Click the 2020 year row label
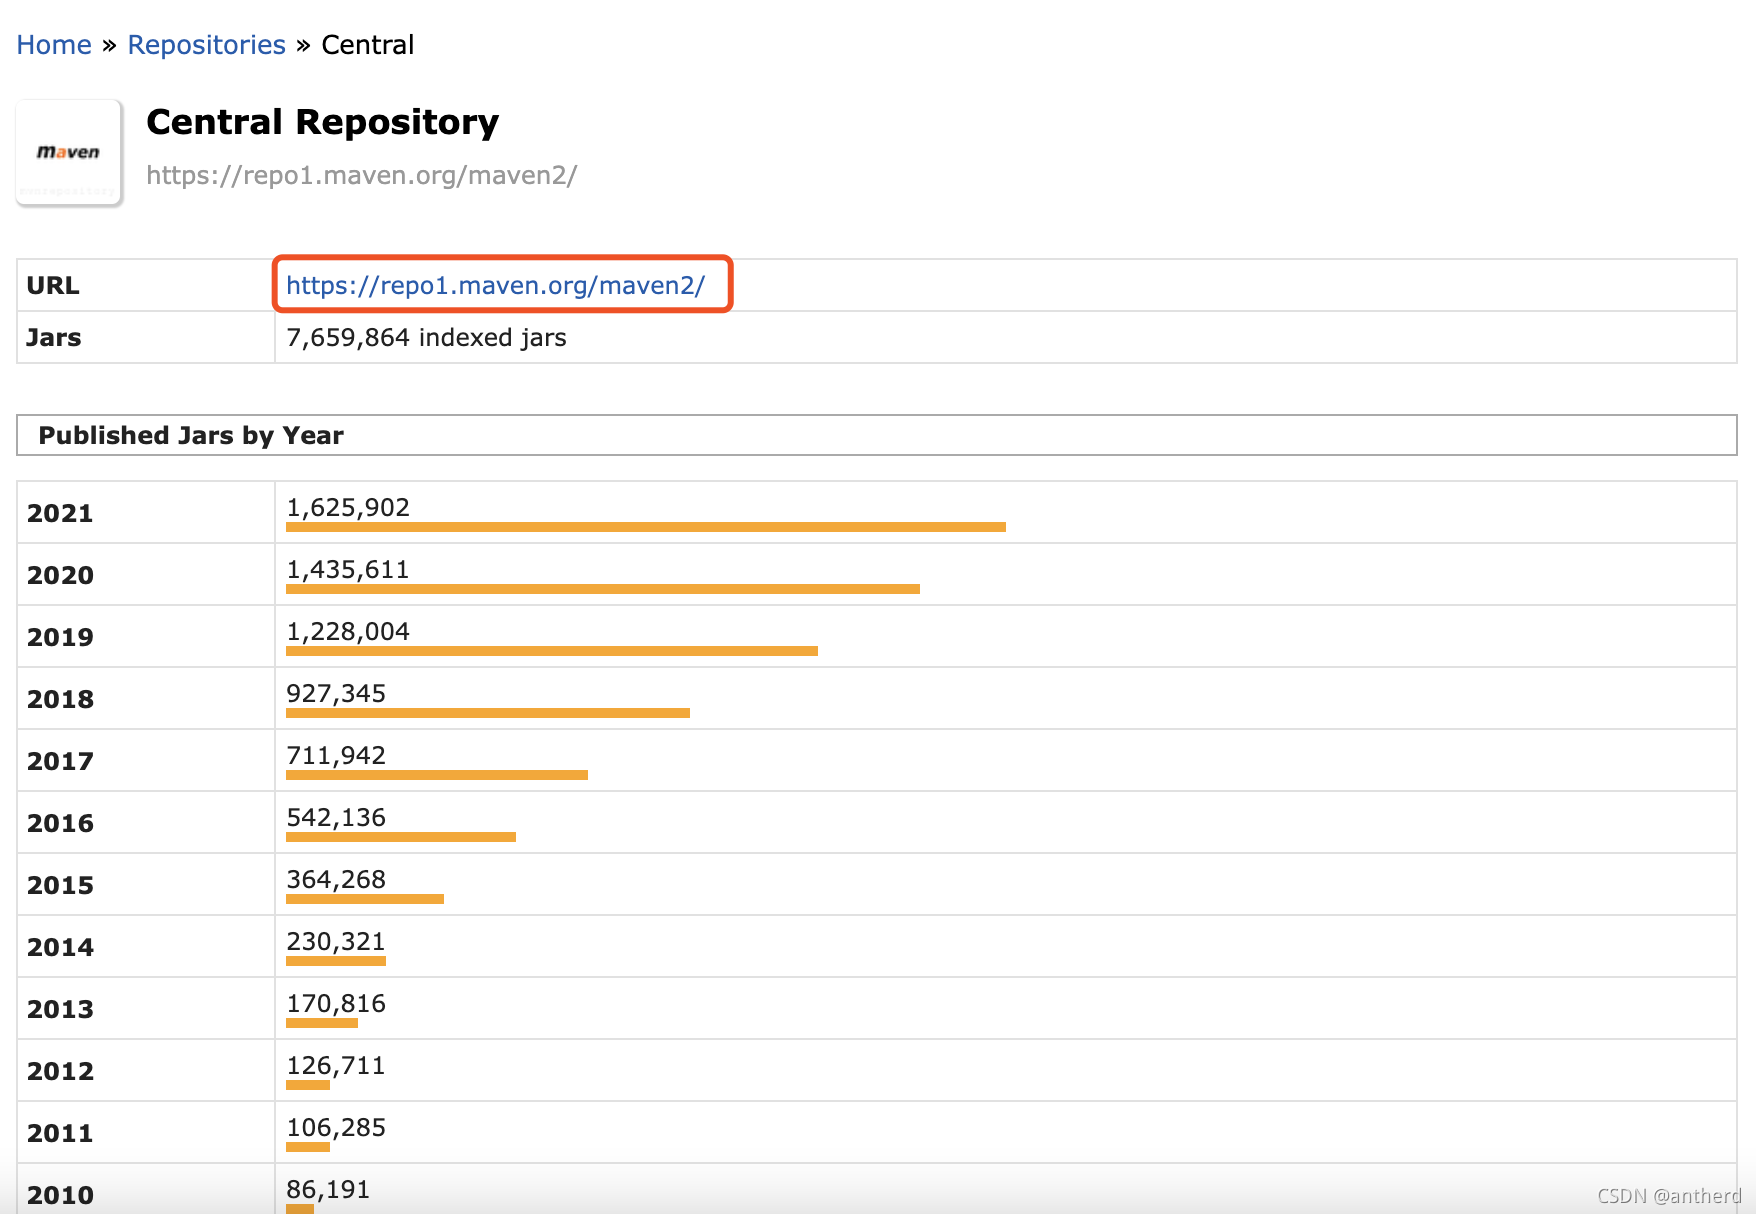The height and width of the screenshot is (1214, 1756). [60, 575]
